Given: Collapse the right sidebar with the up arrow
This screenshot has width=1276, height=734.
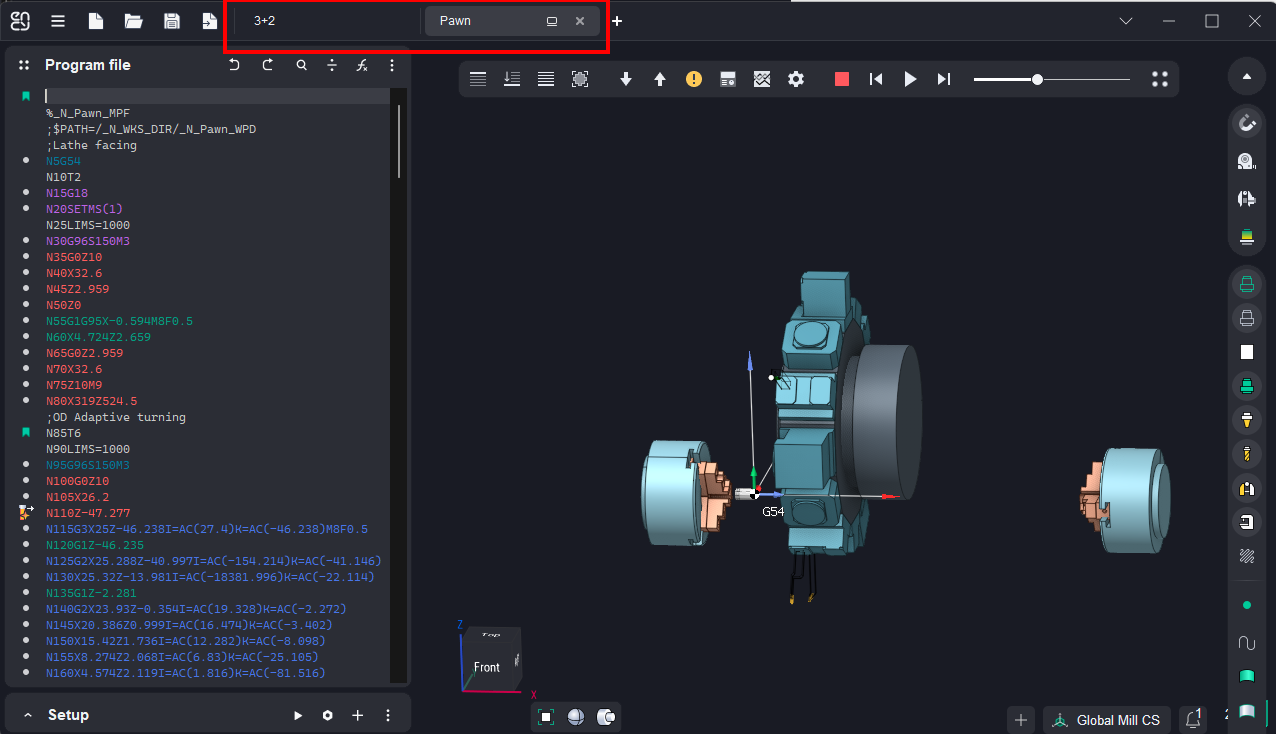Looking at the screenshot, I should 1246,76.
